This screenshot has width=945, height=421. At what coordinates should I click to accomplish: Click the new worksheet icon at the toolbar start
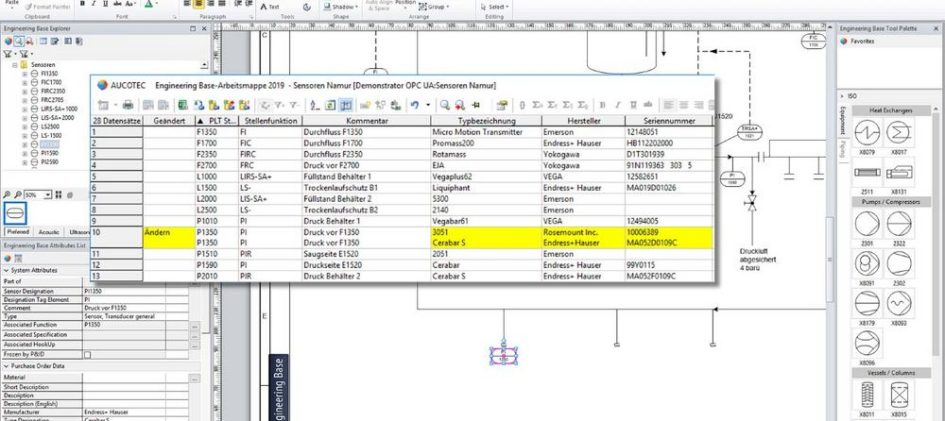pyautogui.click(x=103, y=105)
